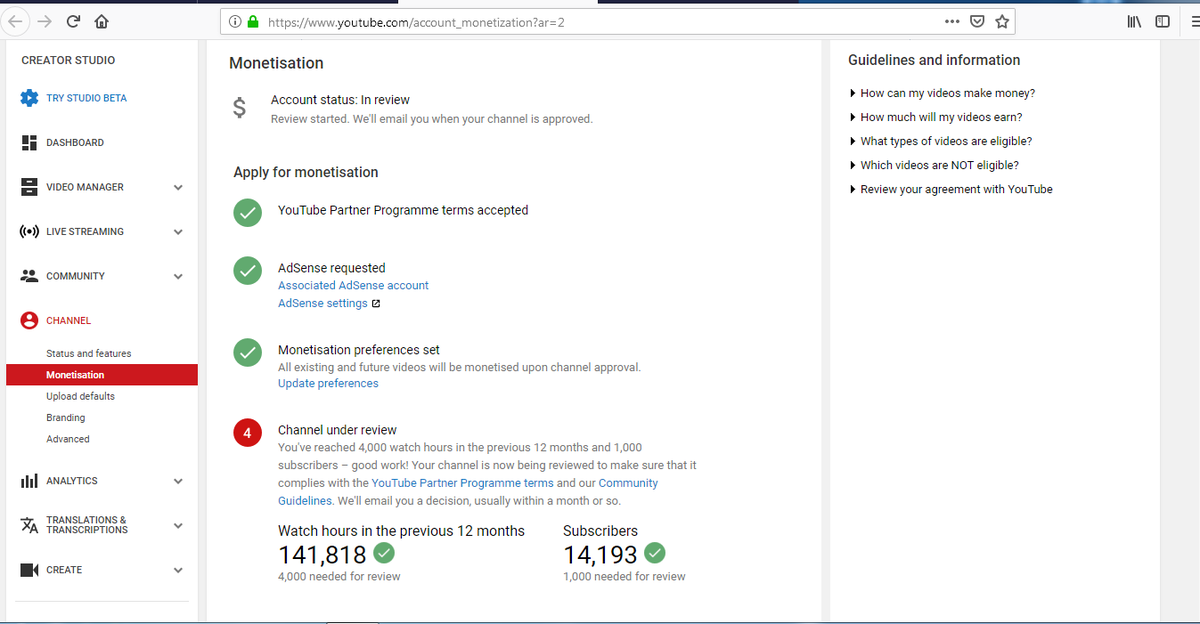The height and width of the screenshot is (624, 1200).
Task: Expand the Video Manager section chevron
Action: pos(178,187)
